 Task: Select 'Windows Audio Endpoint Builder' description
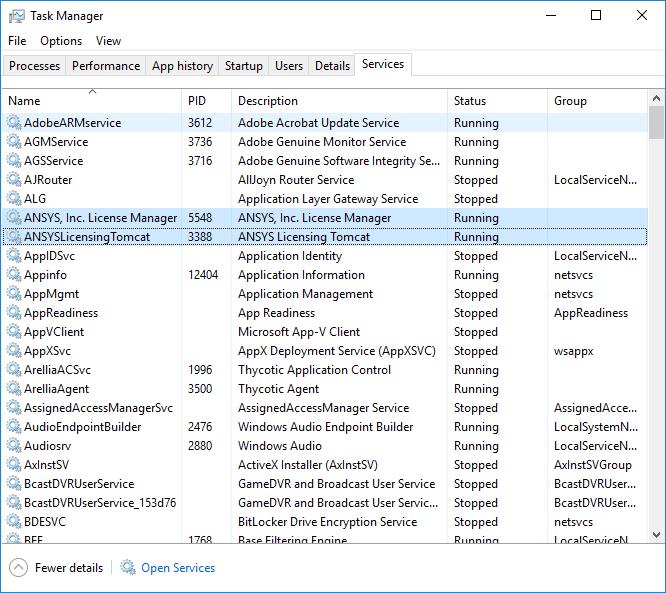click(x=325, y=426)
